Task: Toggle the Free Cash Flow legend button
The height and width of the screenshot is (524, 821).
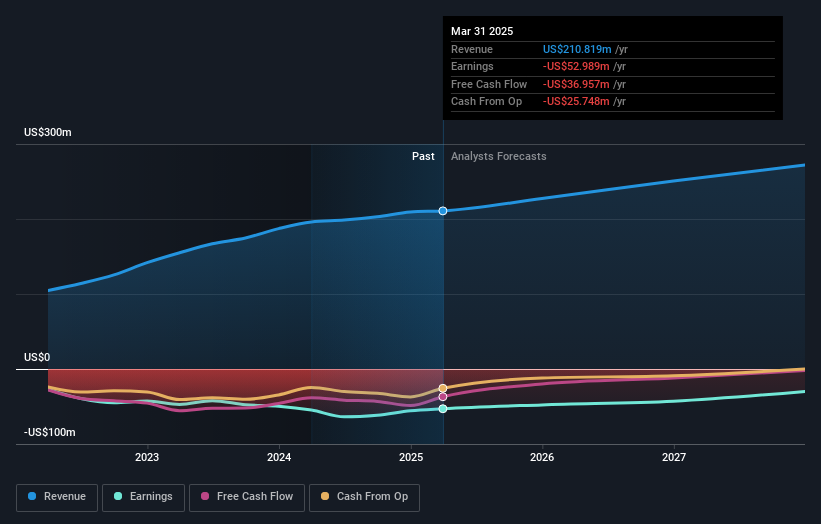Action: [247, 497]
